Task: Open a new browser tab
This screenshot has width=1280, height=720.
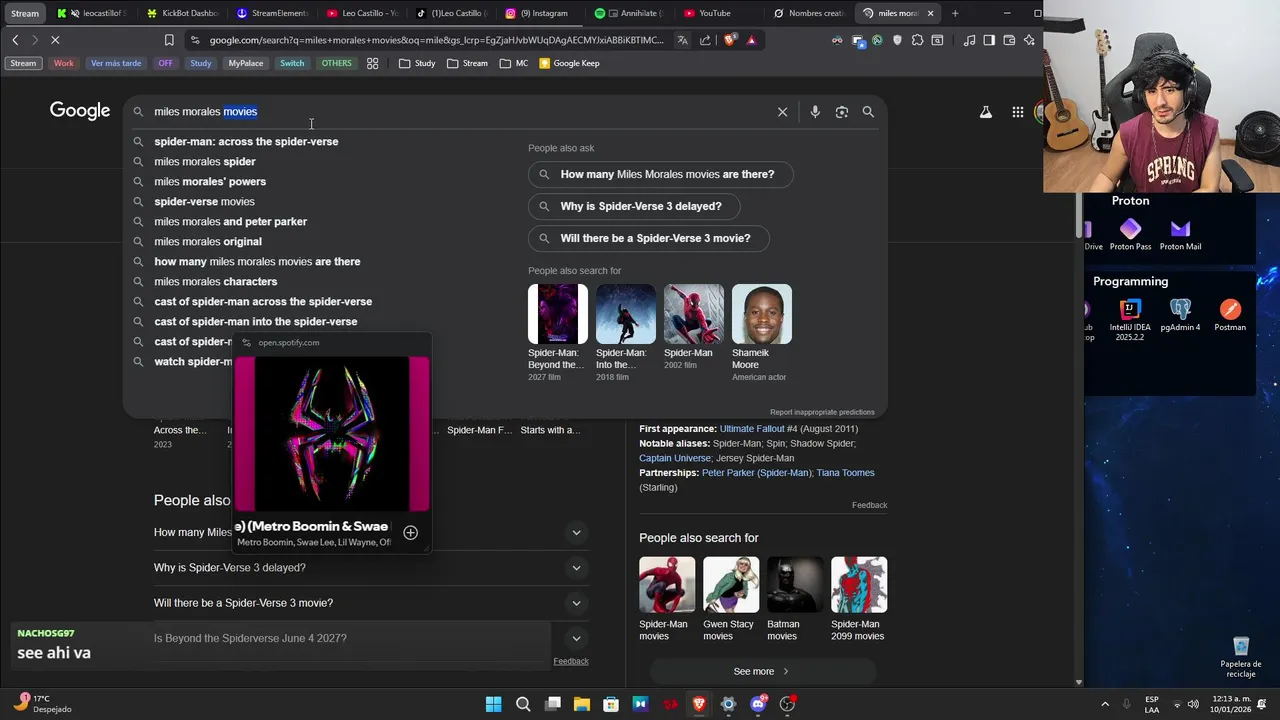Action: tap(955, 13)
